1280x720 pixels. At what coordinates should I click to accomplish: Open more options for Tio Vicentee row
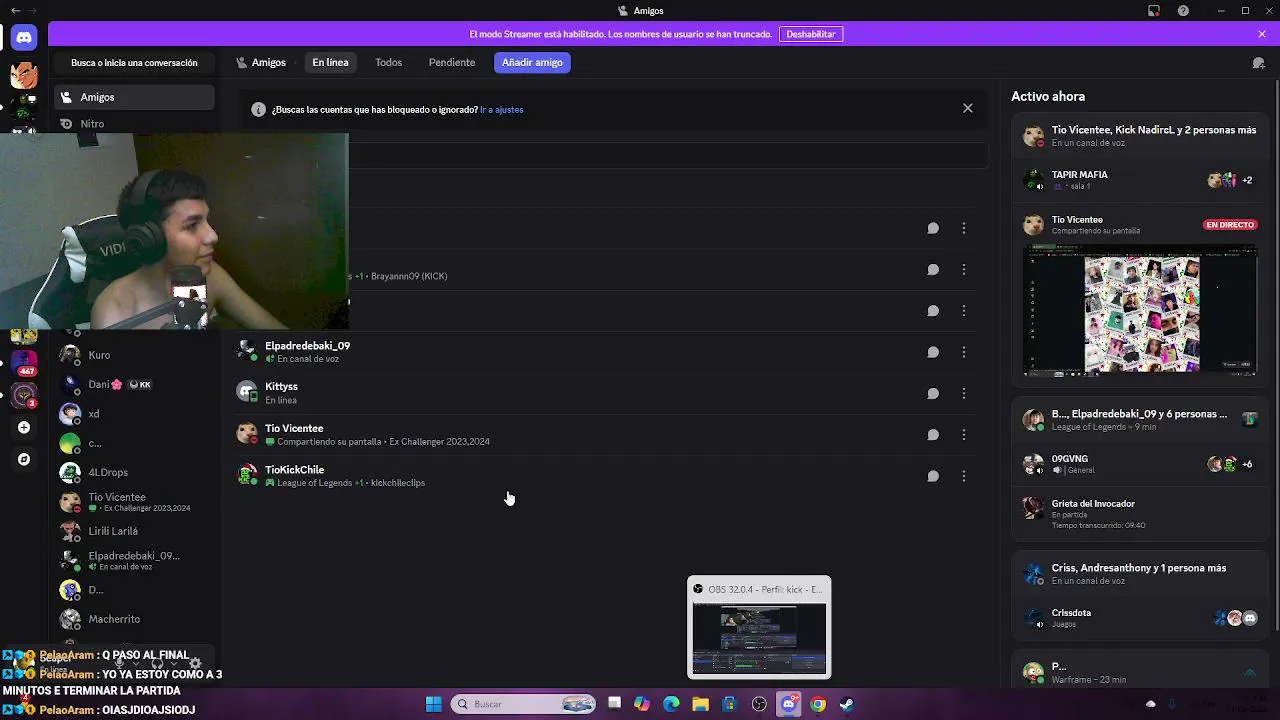[964, 435]
